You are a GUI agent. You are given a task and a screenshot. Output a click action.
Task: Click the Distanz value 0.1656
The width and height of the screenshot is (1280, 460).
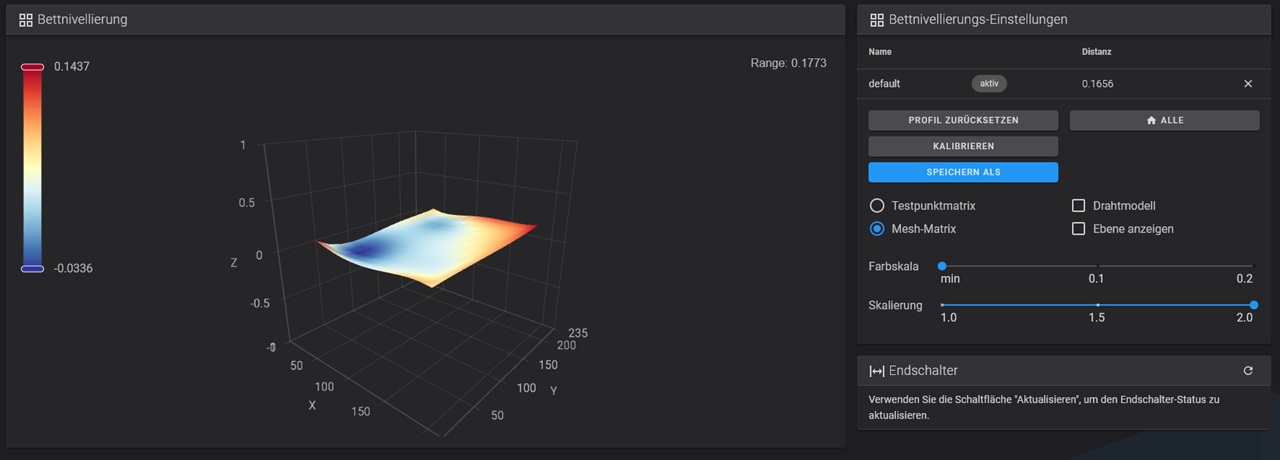(1097, 84)
